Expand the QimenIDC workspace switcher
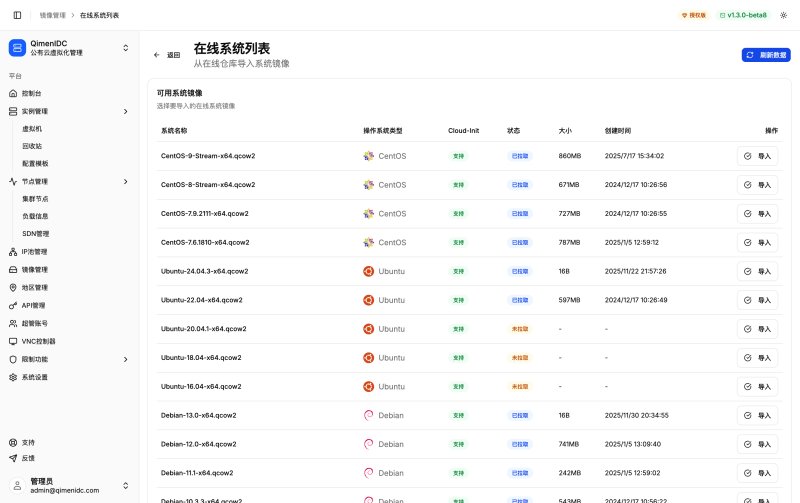Image resolution: width=800 pixels, height=503 pixels. (x=126, y=48)
